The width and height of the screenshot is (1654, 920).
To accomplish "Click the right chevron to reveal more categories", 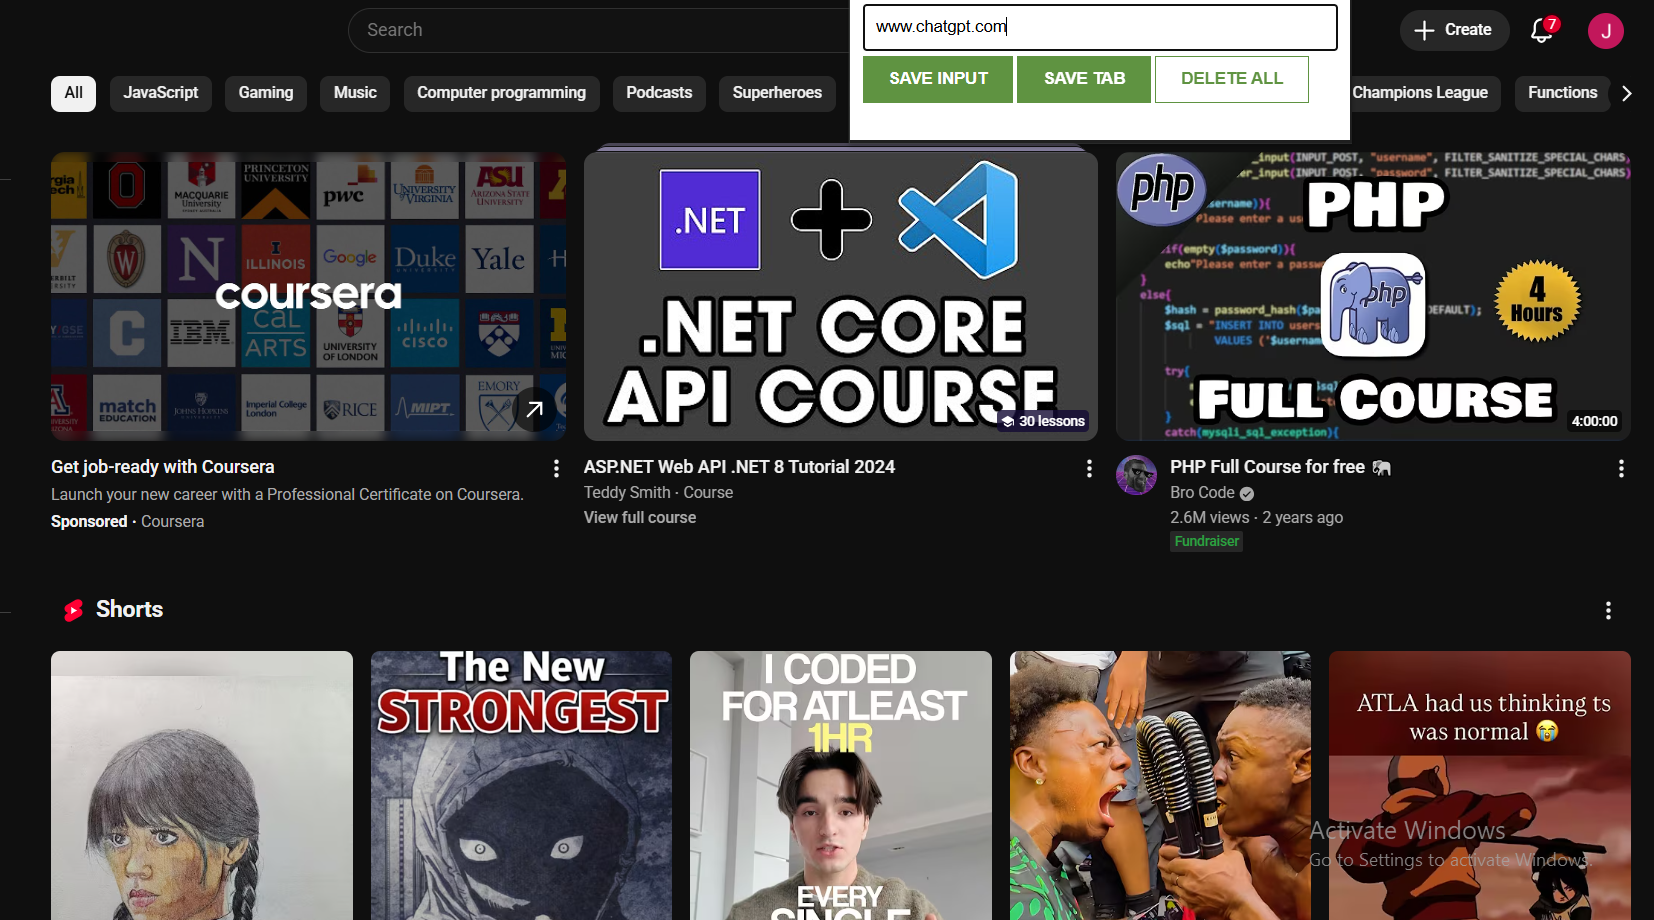I will 1628,93.
